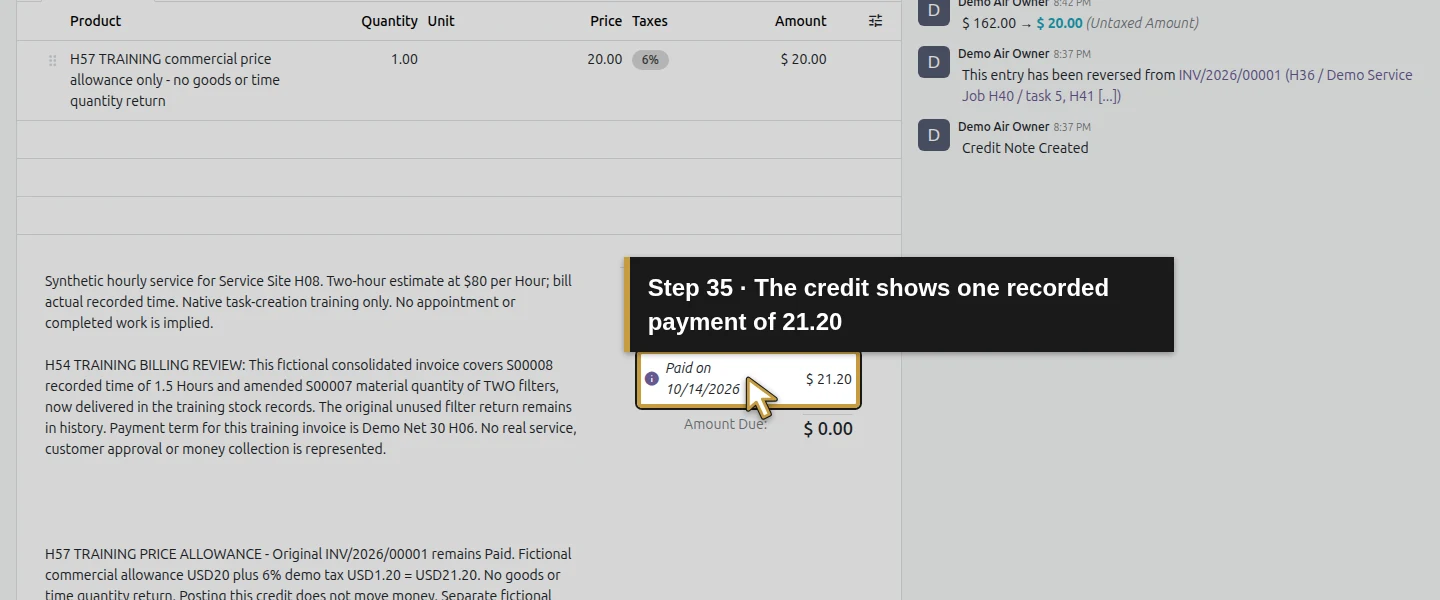Select the Product column header
1440x600 pixels.
pyautogui.click(x=96, y=21)
